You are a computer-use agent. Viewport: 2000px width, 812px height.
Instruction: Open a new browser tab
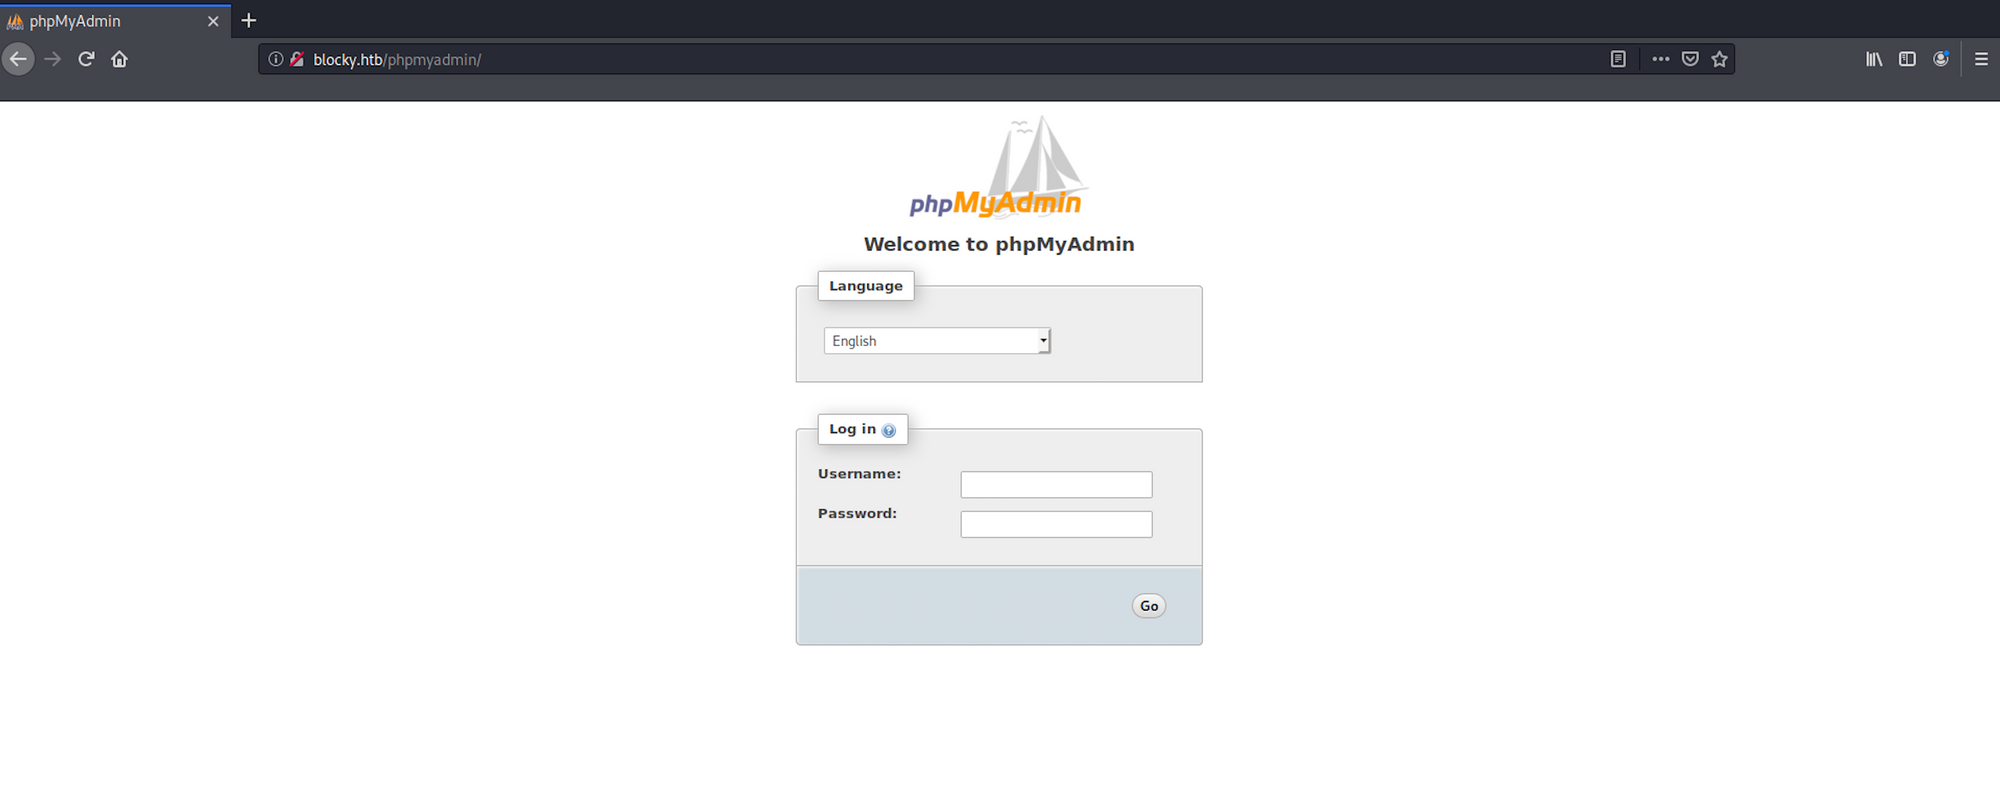249,20
